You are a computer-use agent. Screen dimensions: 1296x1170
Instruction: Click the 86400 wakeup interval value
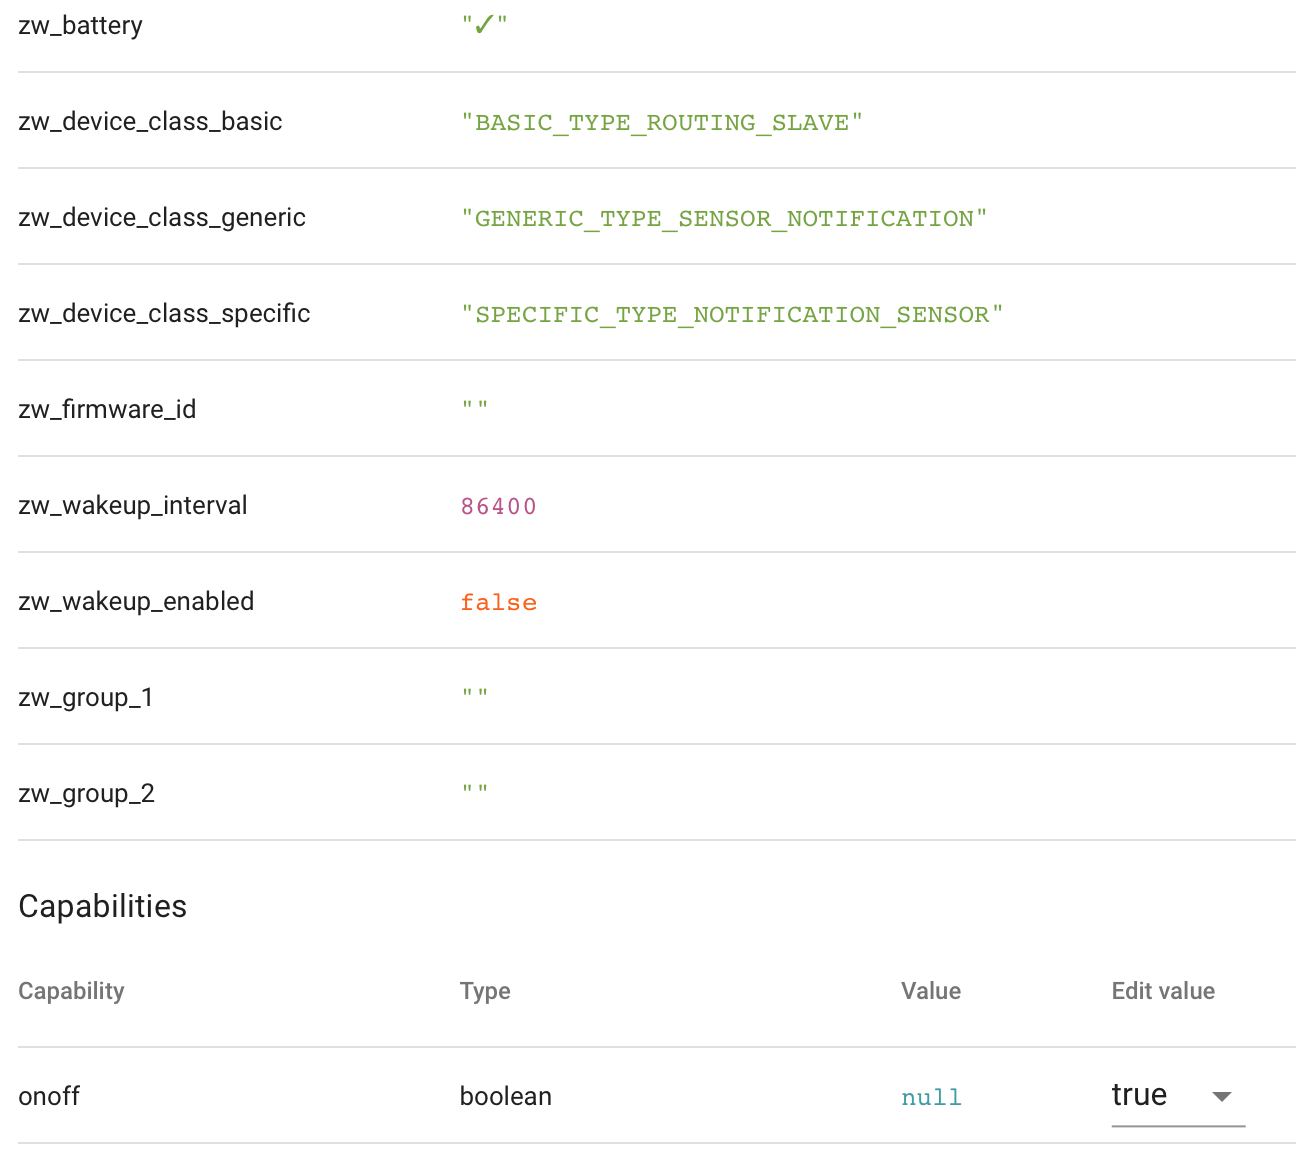(498, 507)
